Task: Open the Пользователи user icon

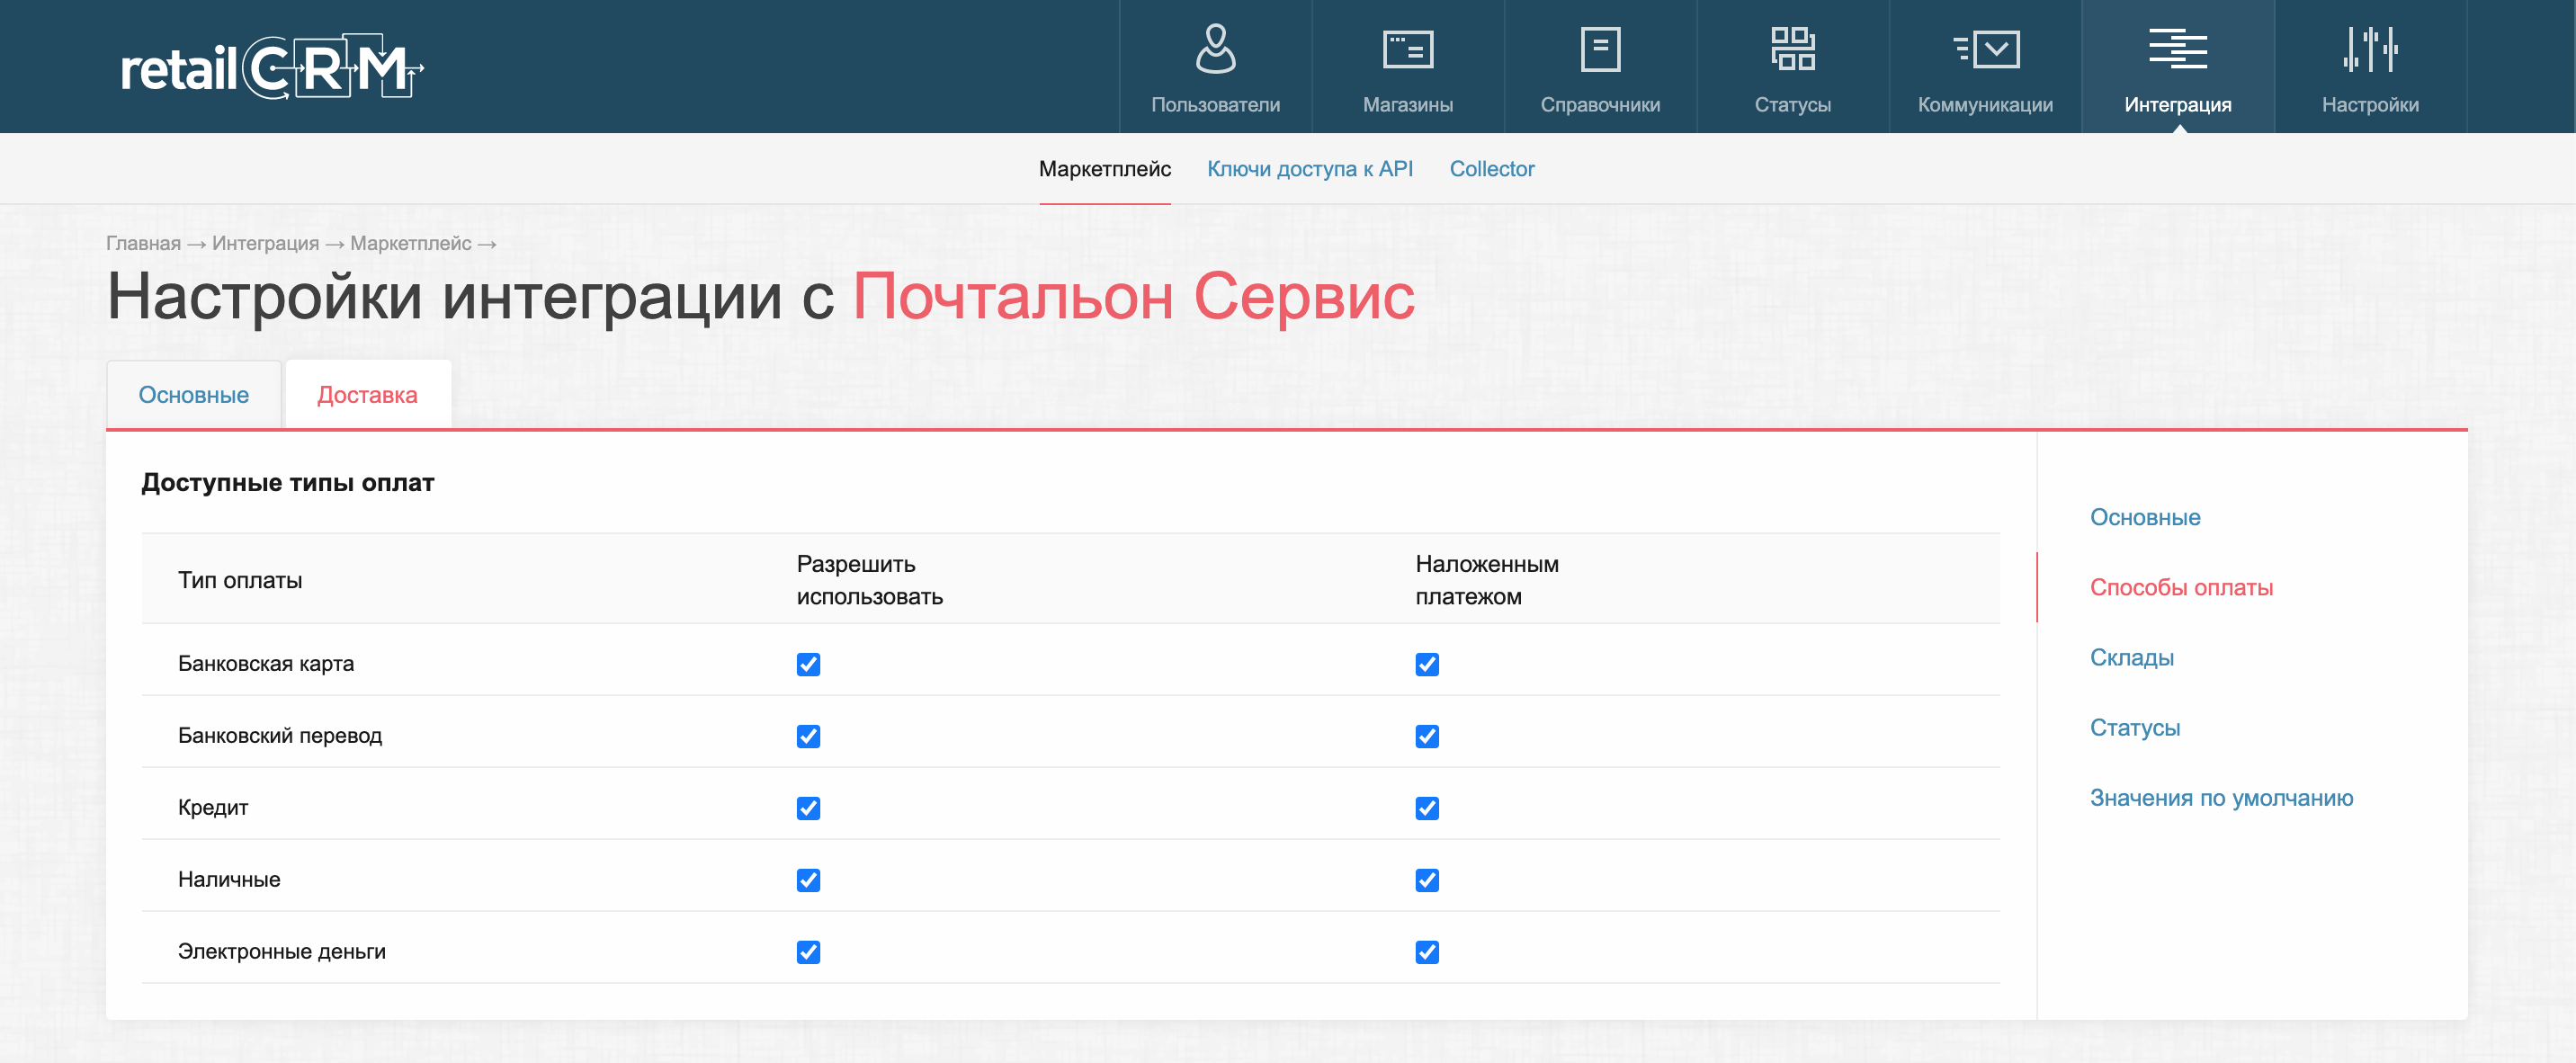Action: [1215, 49]
